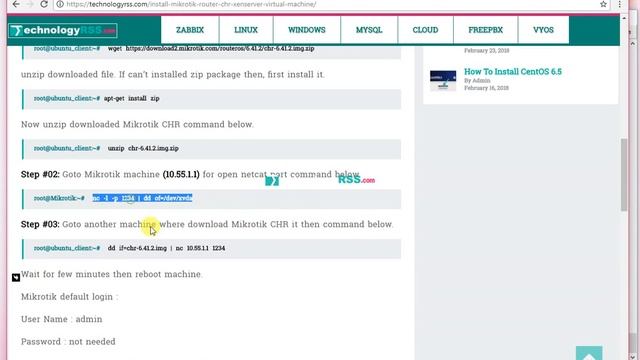Image resolution: width=640 pixels, height=360 pixels.
Task: Bookmark this page with the star icon
Action: tap(603, 4)
